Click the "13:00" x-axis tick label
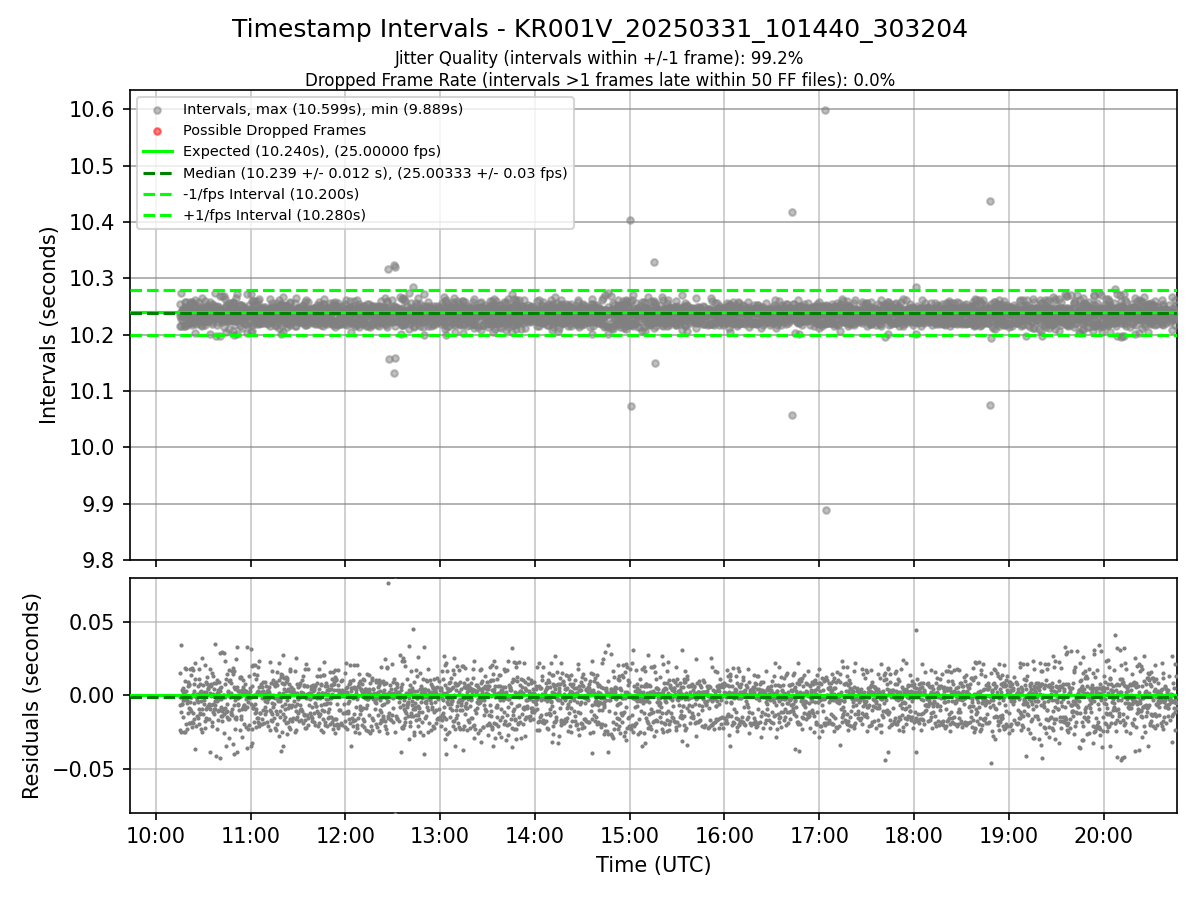The width and height of the screenshot is (1200, 900). (440, 835)
